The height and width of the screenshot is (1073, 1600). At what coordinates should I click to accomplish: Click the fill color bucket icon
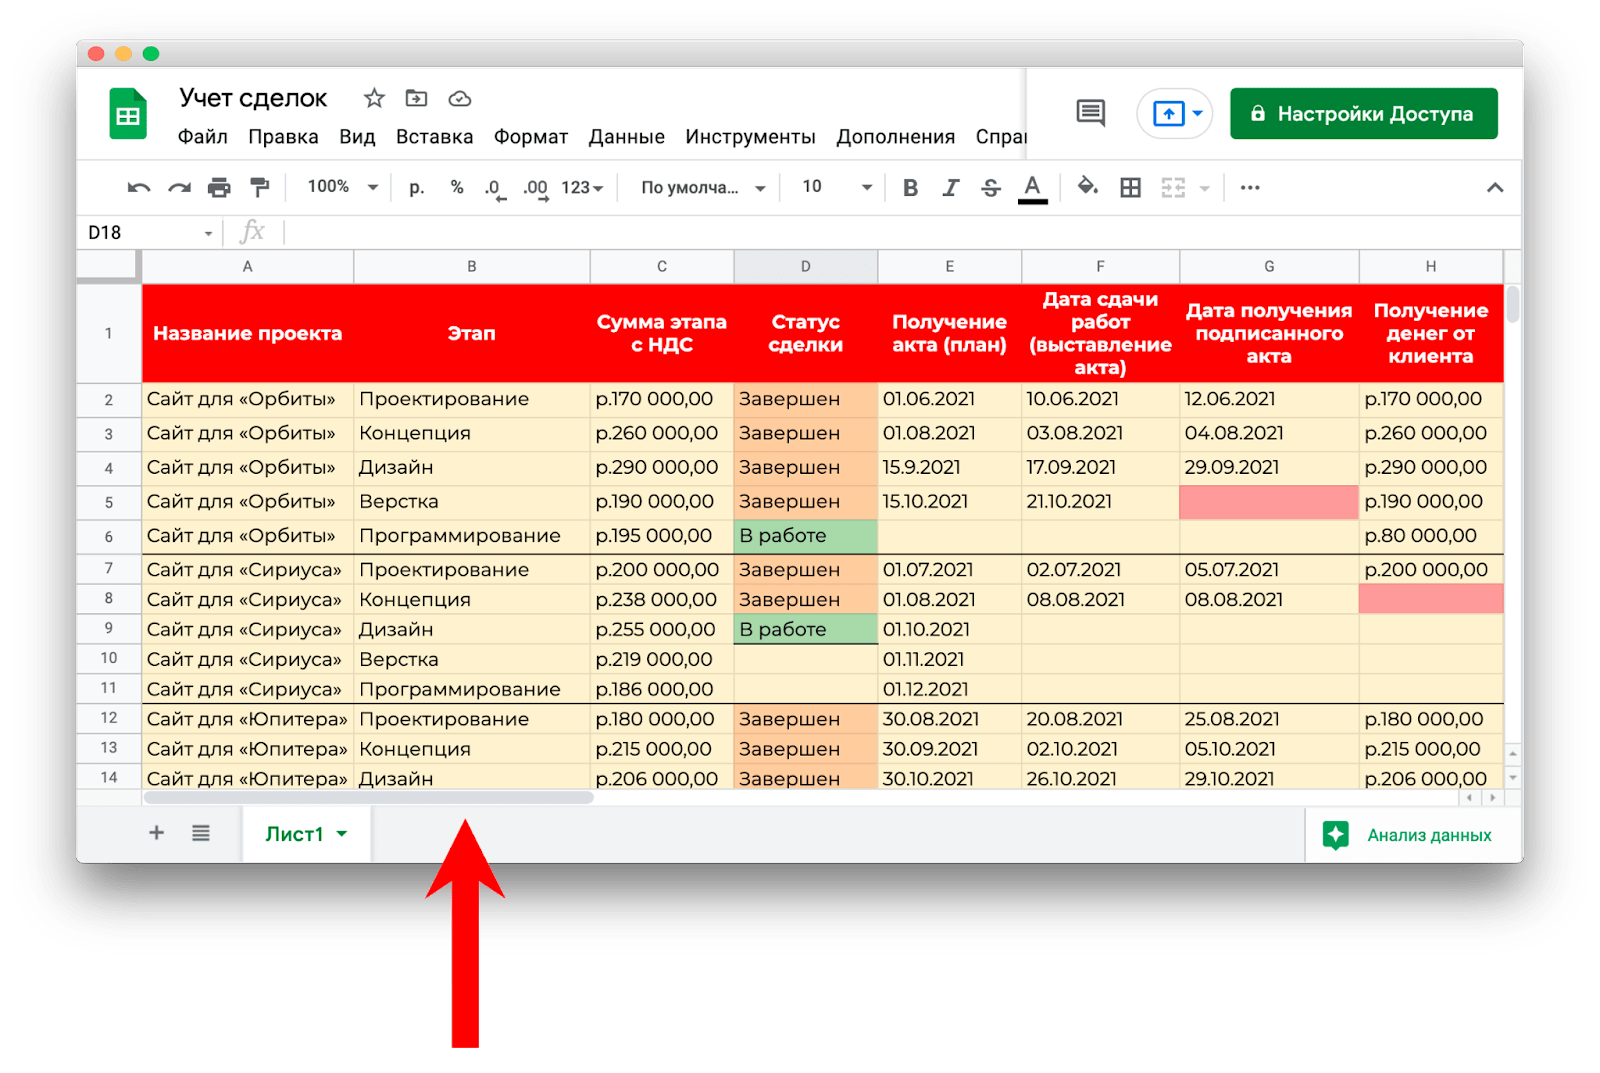pyautogui.click(x=1087, y=187)
